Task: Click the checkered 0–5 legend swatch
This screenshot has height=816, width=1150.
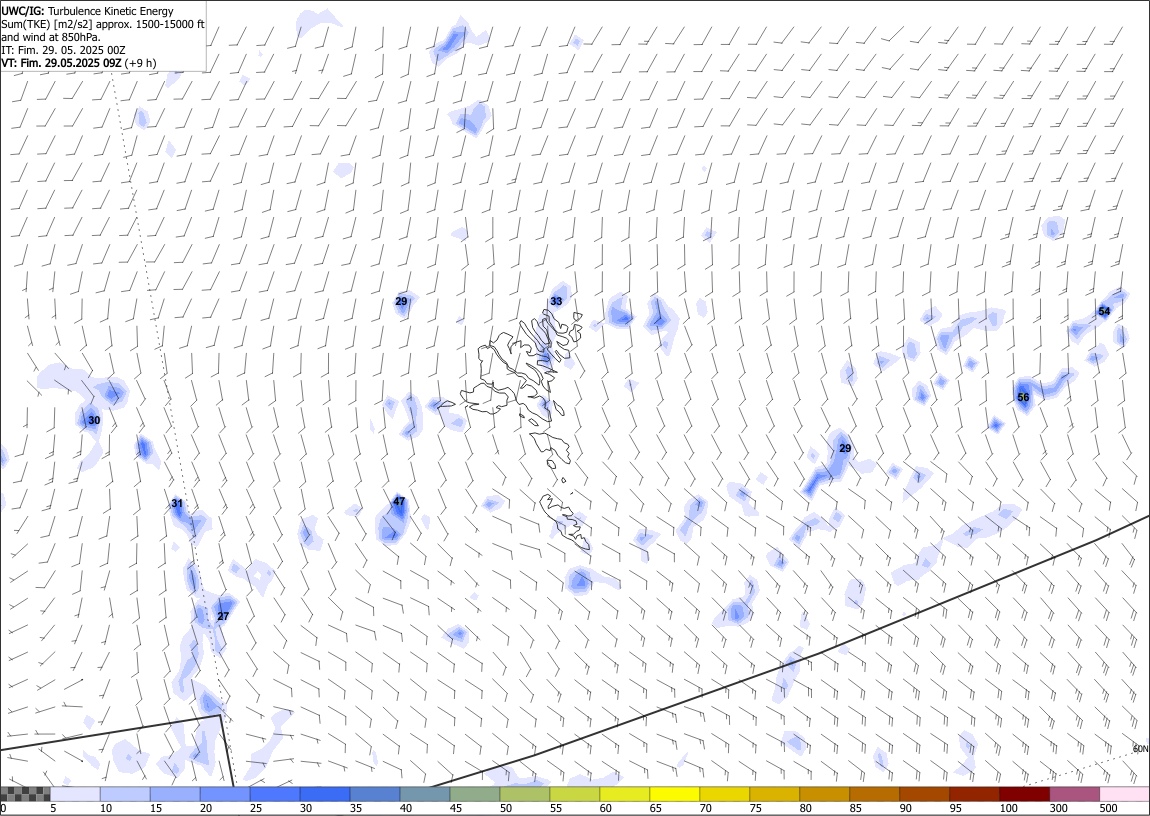Action: coord(26,794)
